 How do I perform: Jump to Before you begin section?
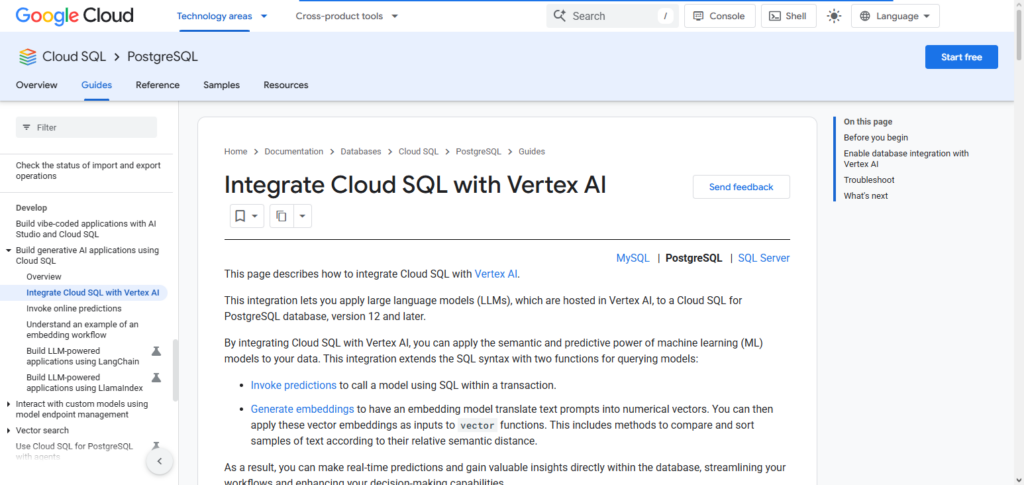pyautogui.click(x=876, y=138)
